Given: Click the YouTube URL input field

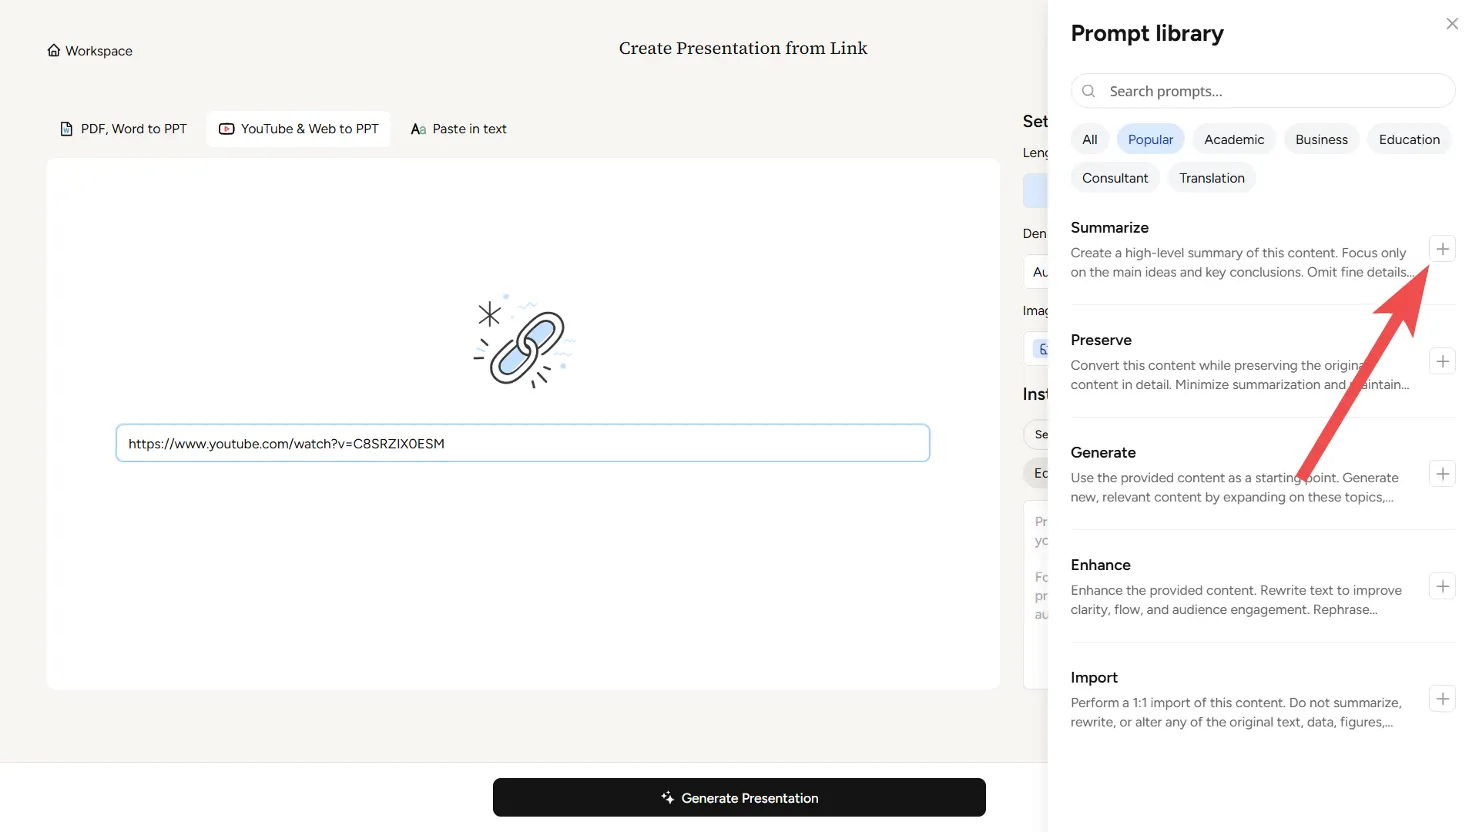Looking at the screenshot, I should (522, 444).
